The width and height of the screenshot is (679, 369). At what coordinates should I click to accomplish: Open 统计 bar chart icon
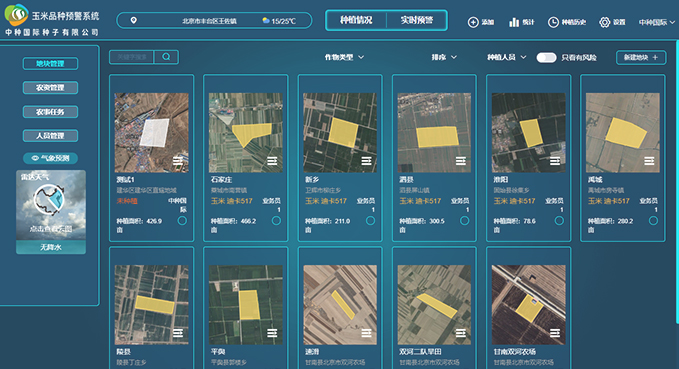click(x=514, y=22)
